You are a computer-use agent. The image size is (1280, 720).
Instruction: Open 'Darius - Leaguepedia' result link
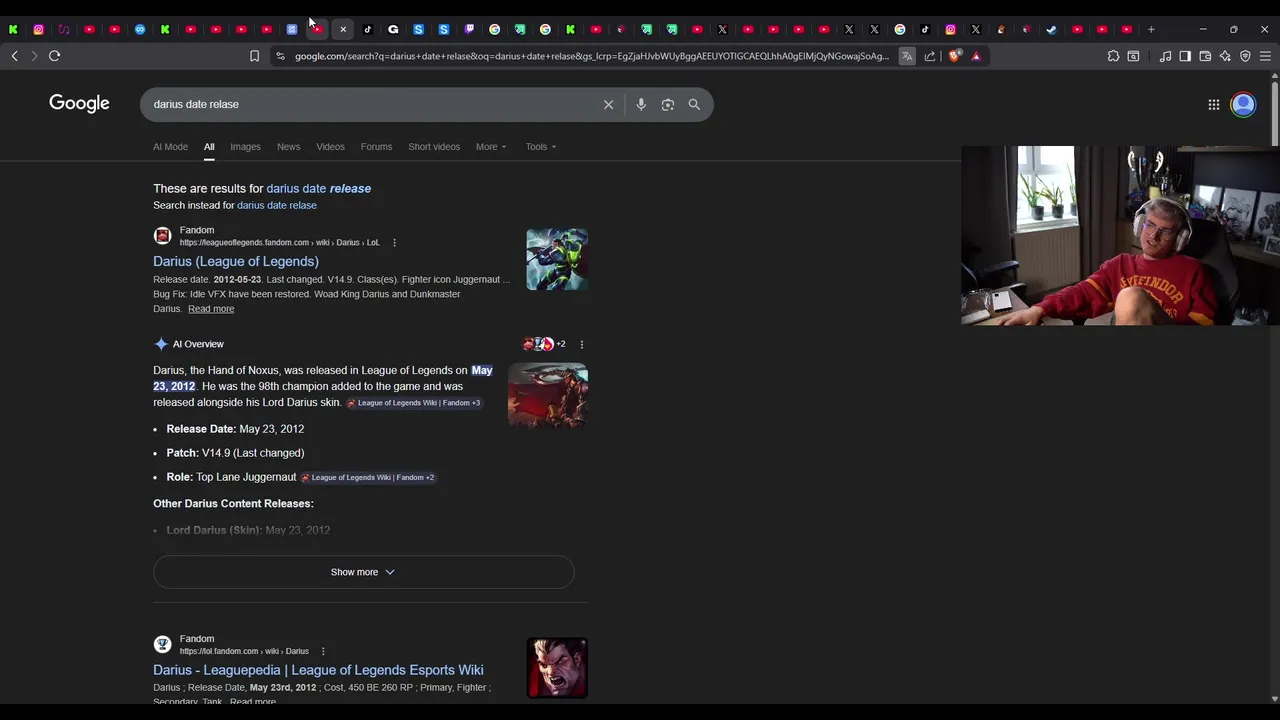point(318,670)
